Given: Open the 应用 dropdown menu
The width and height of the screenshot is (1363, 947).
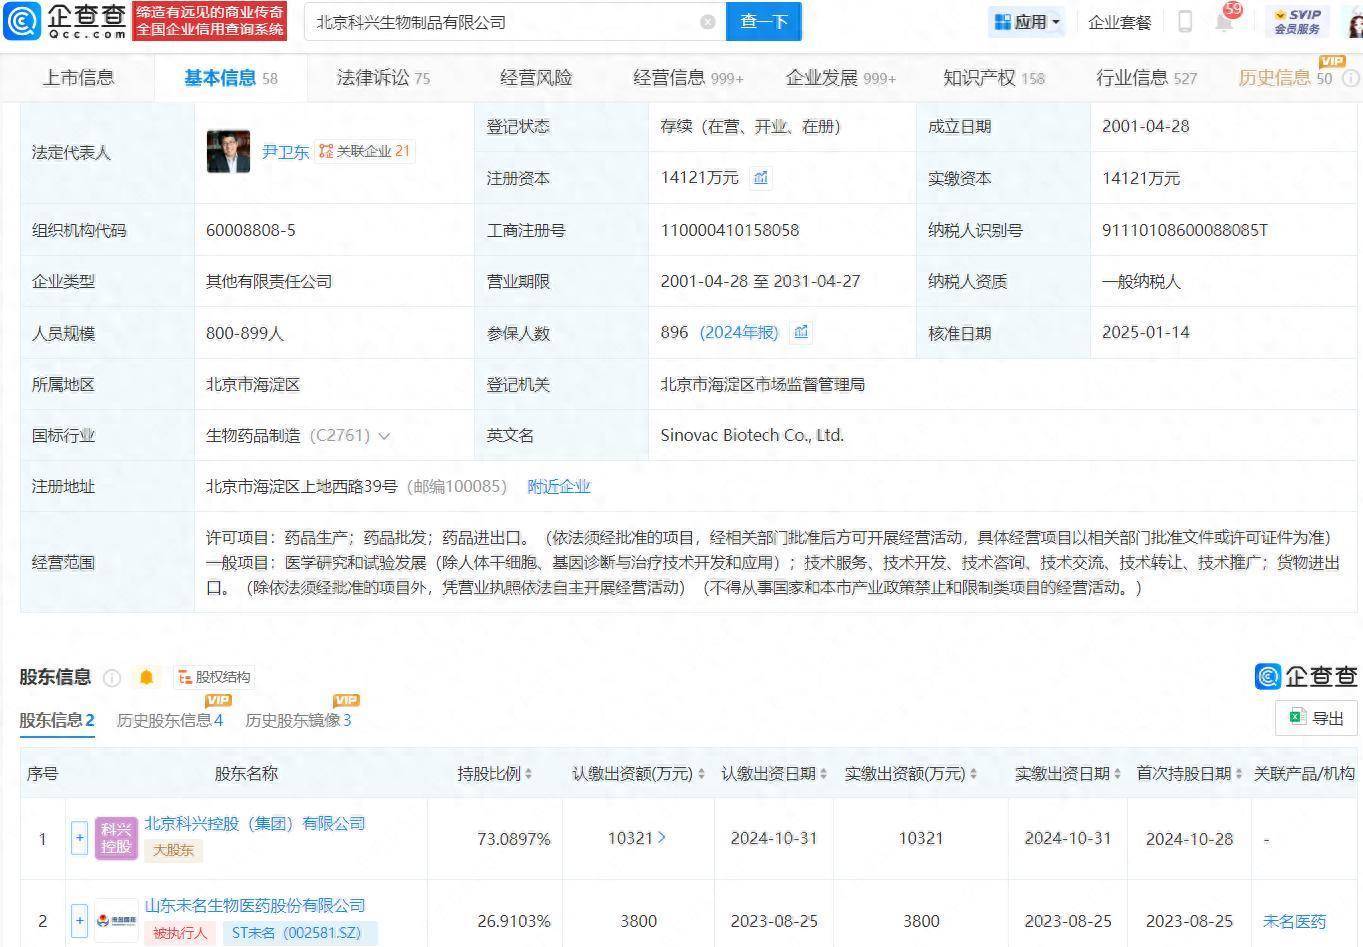Looking at the screenshot, I should click(1027, 22).
